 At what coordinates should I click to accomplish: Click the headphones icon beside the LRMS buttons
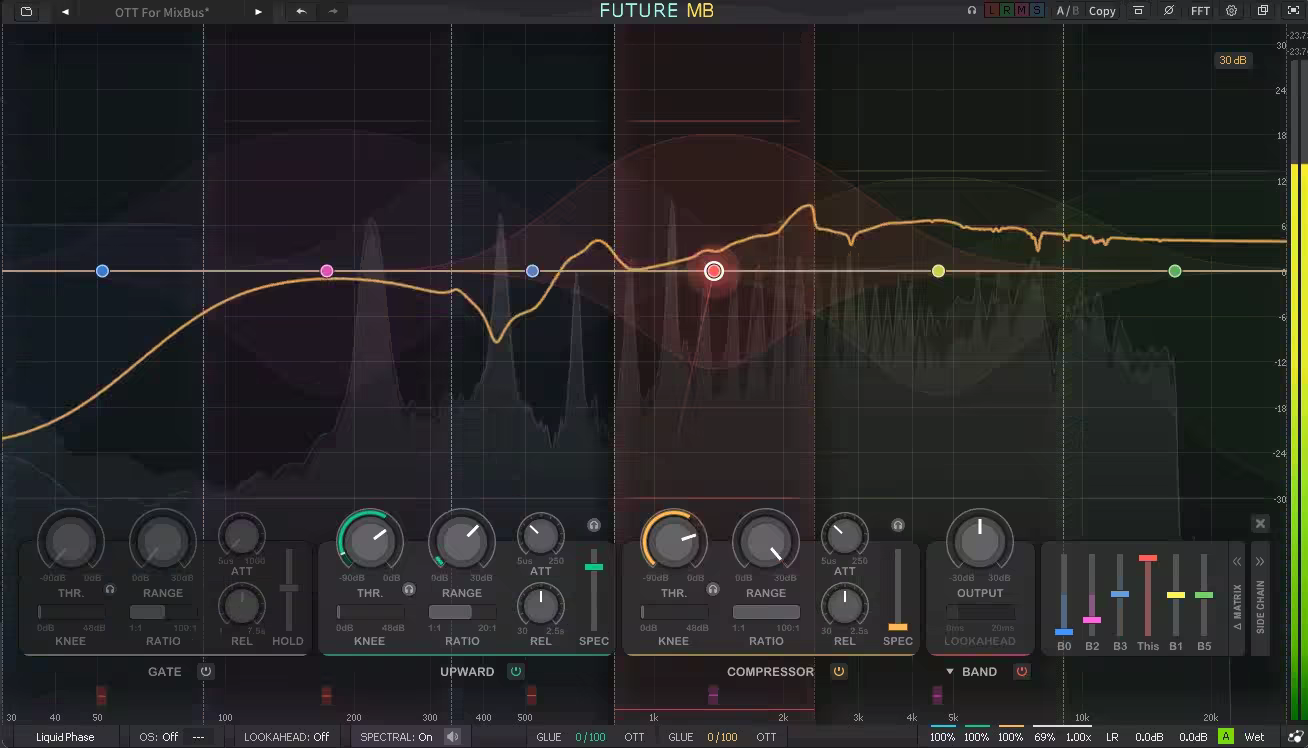pos(971,11)
